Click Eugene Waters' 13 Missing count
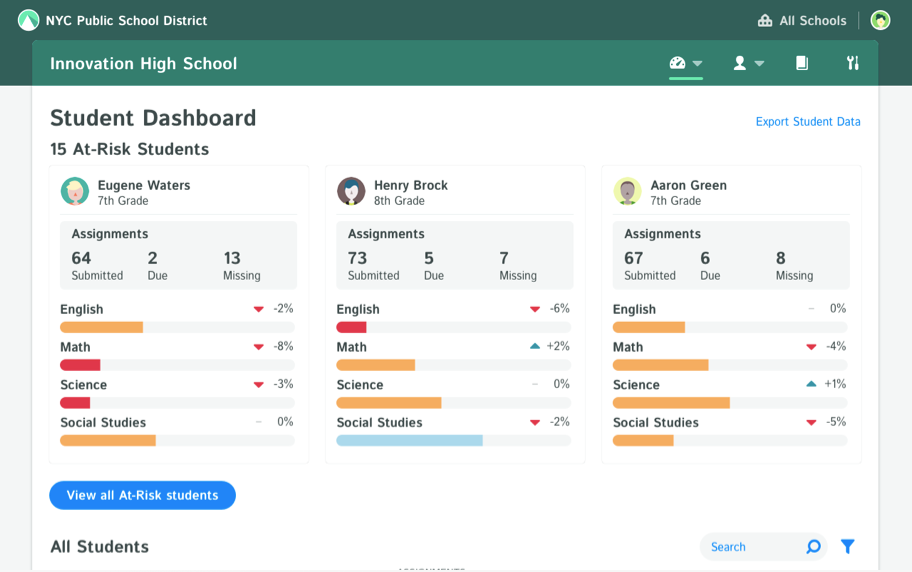The width and height of the screenshot is (912, 572). (x=232, y=258)
